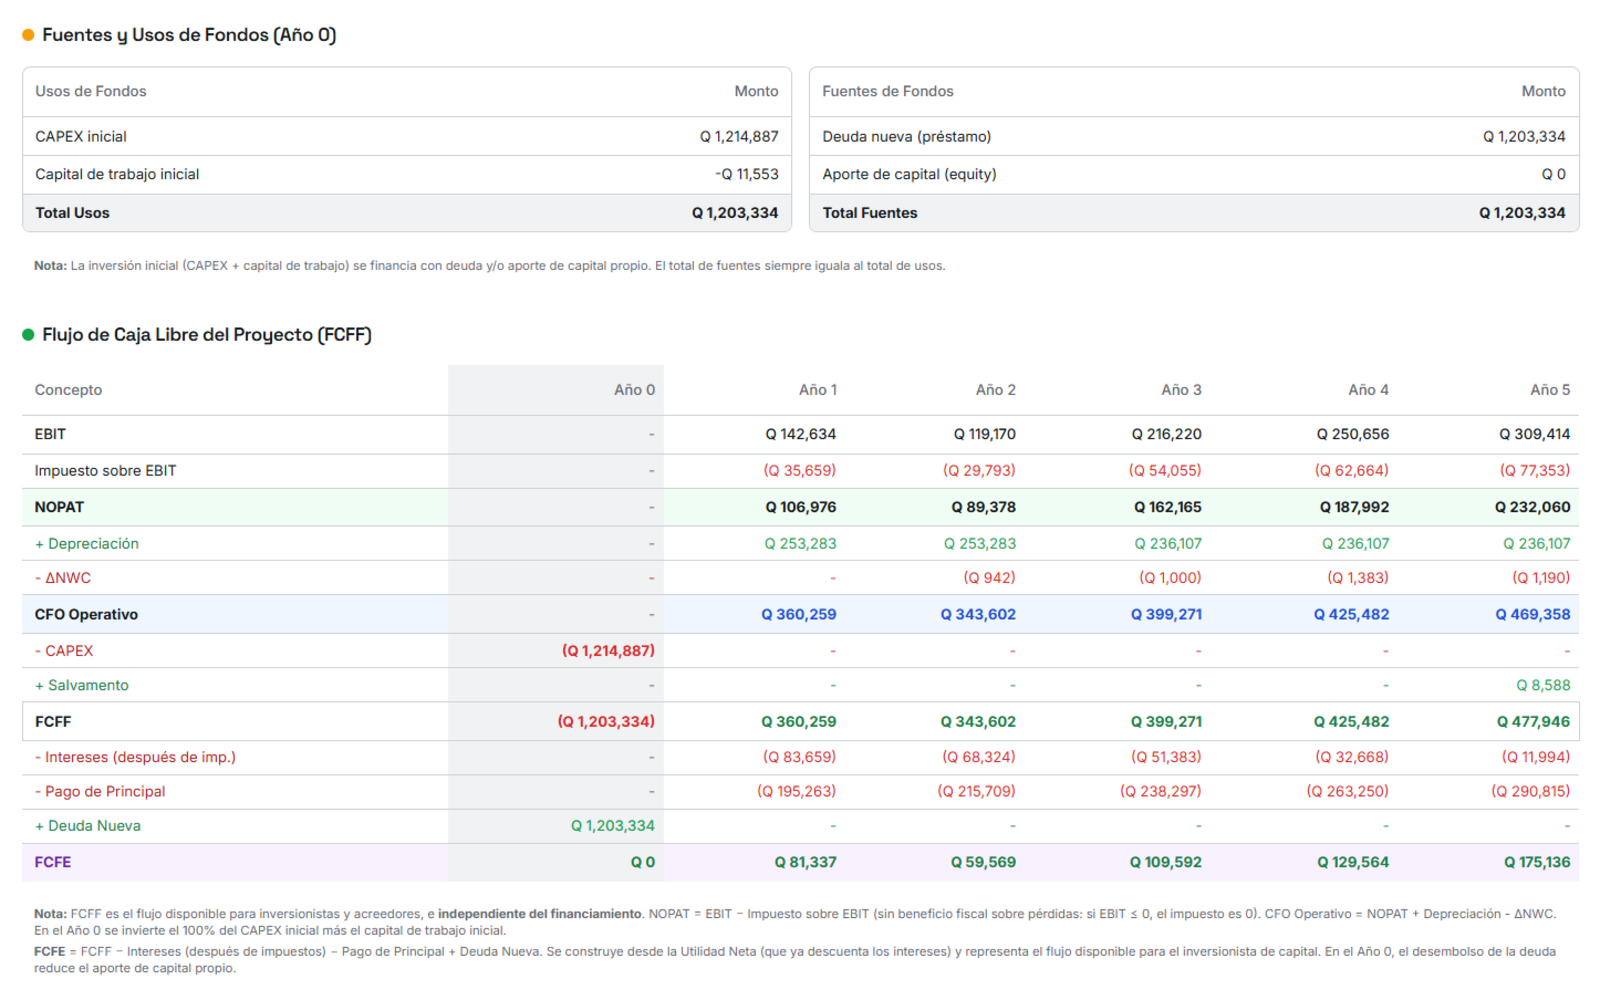Click the "Impuesto sobre EBIT" row label
The width and height of the screenshot is (1600, 1000).
[x=105, y=471]
